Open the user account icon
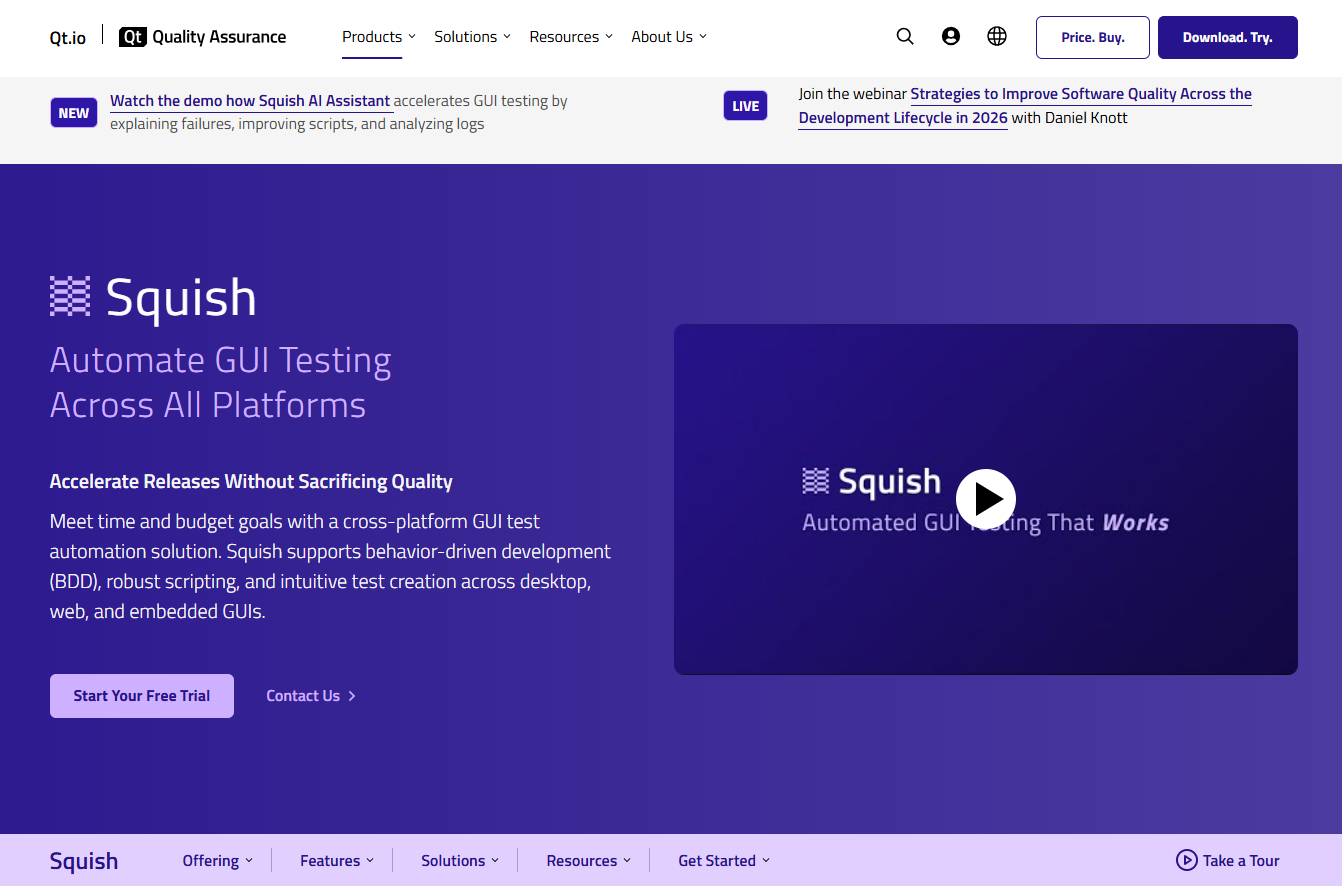1342x888 pixels. [x=951, y=37]
